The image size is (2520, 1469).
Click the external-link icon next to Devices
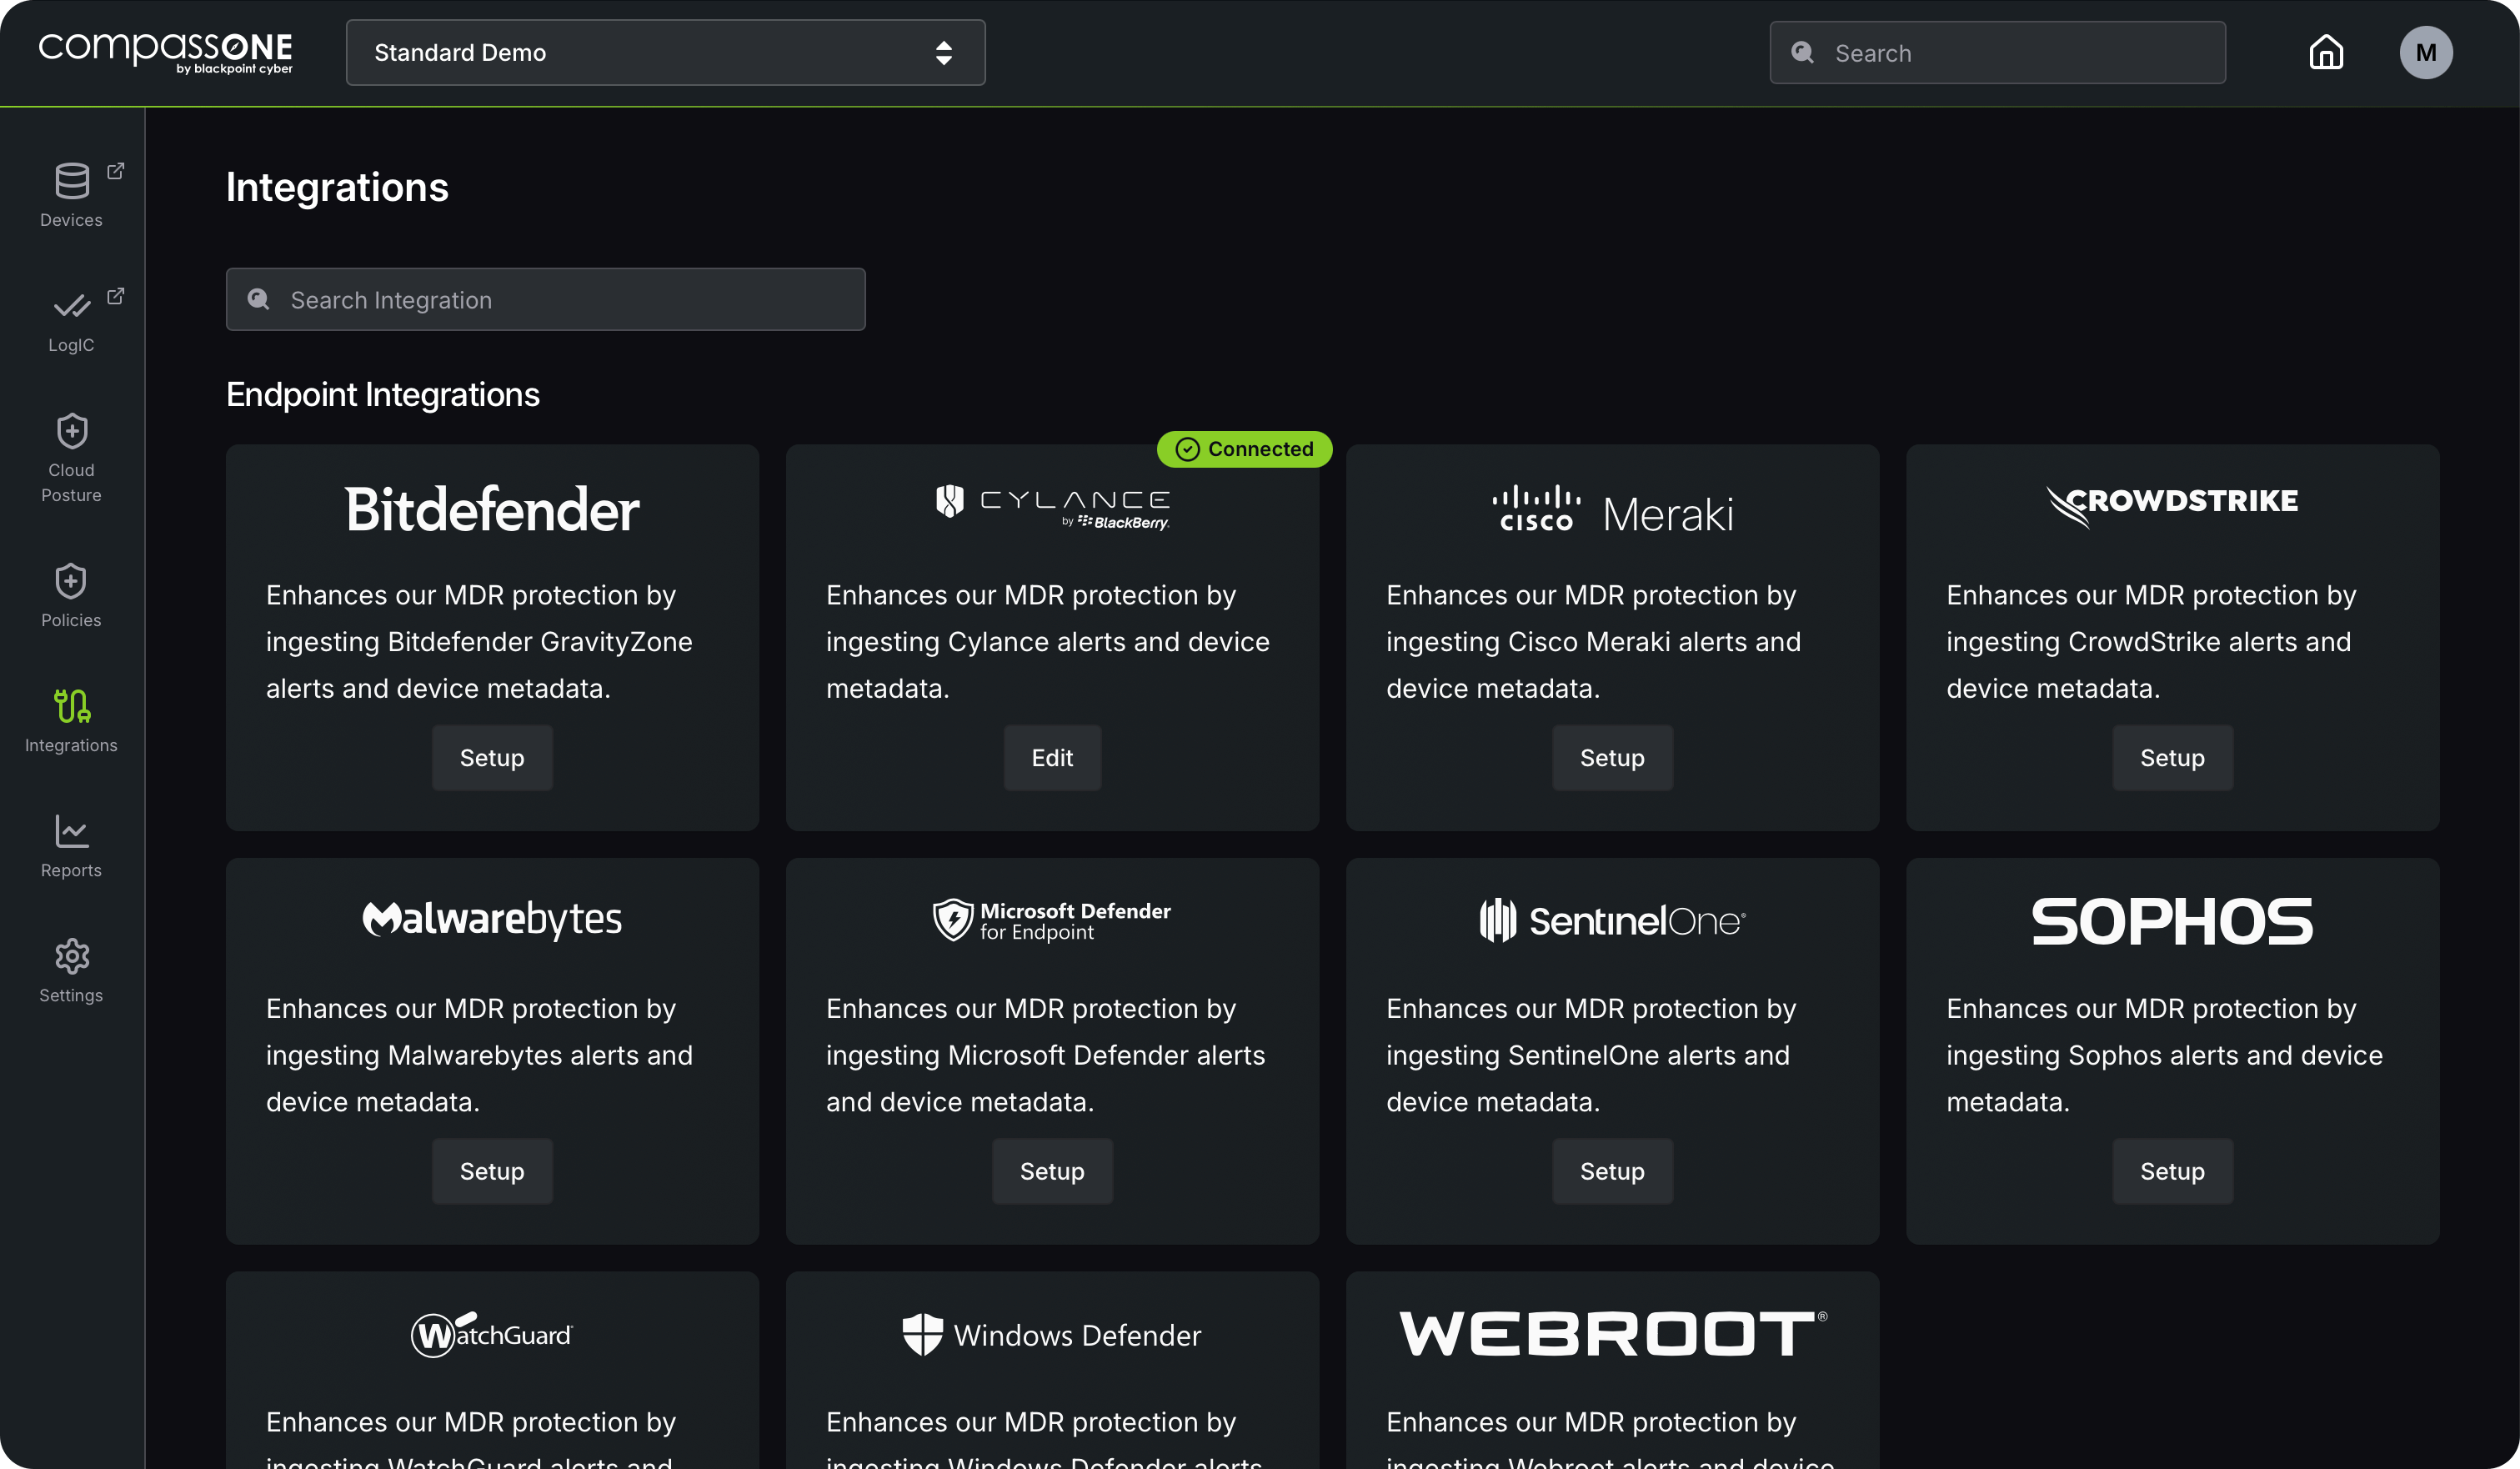click(x=116, y=171)
